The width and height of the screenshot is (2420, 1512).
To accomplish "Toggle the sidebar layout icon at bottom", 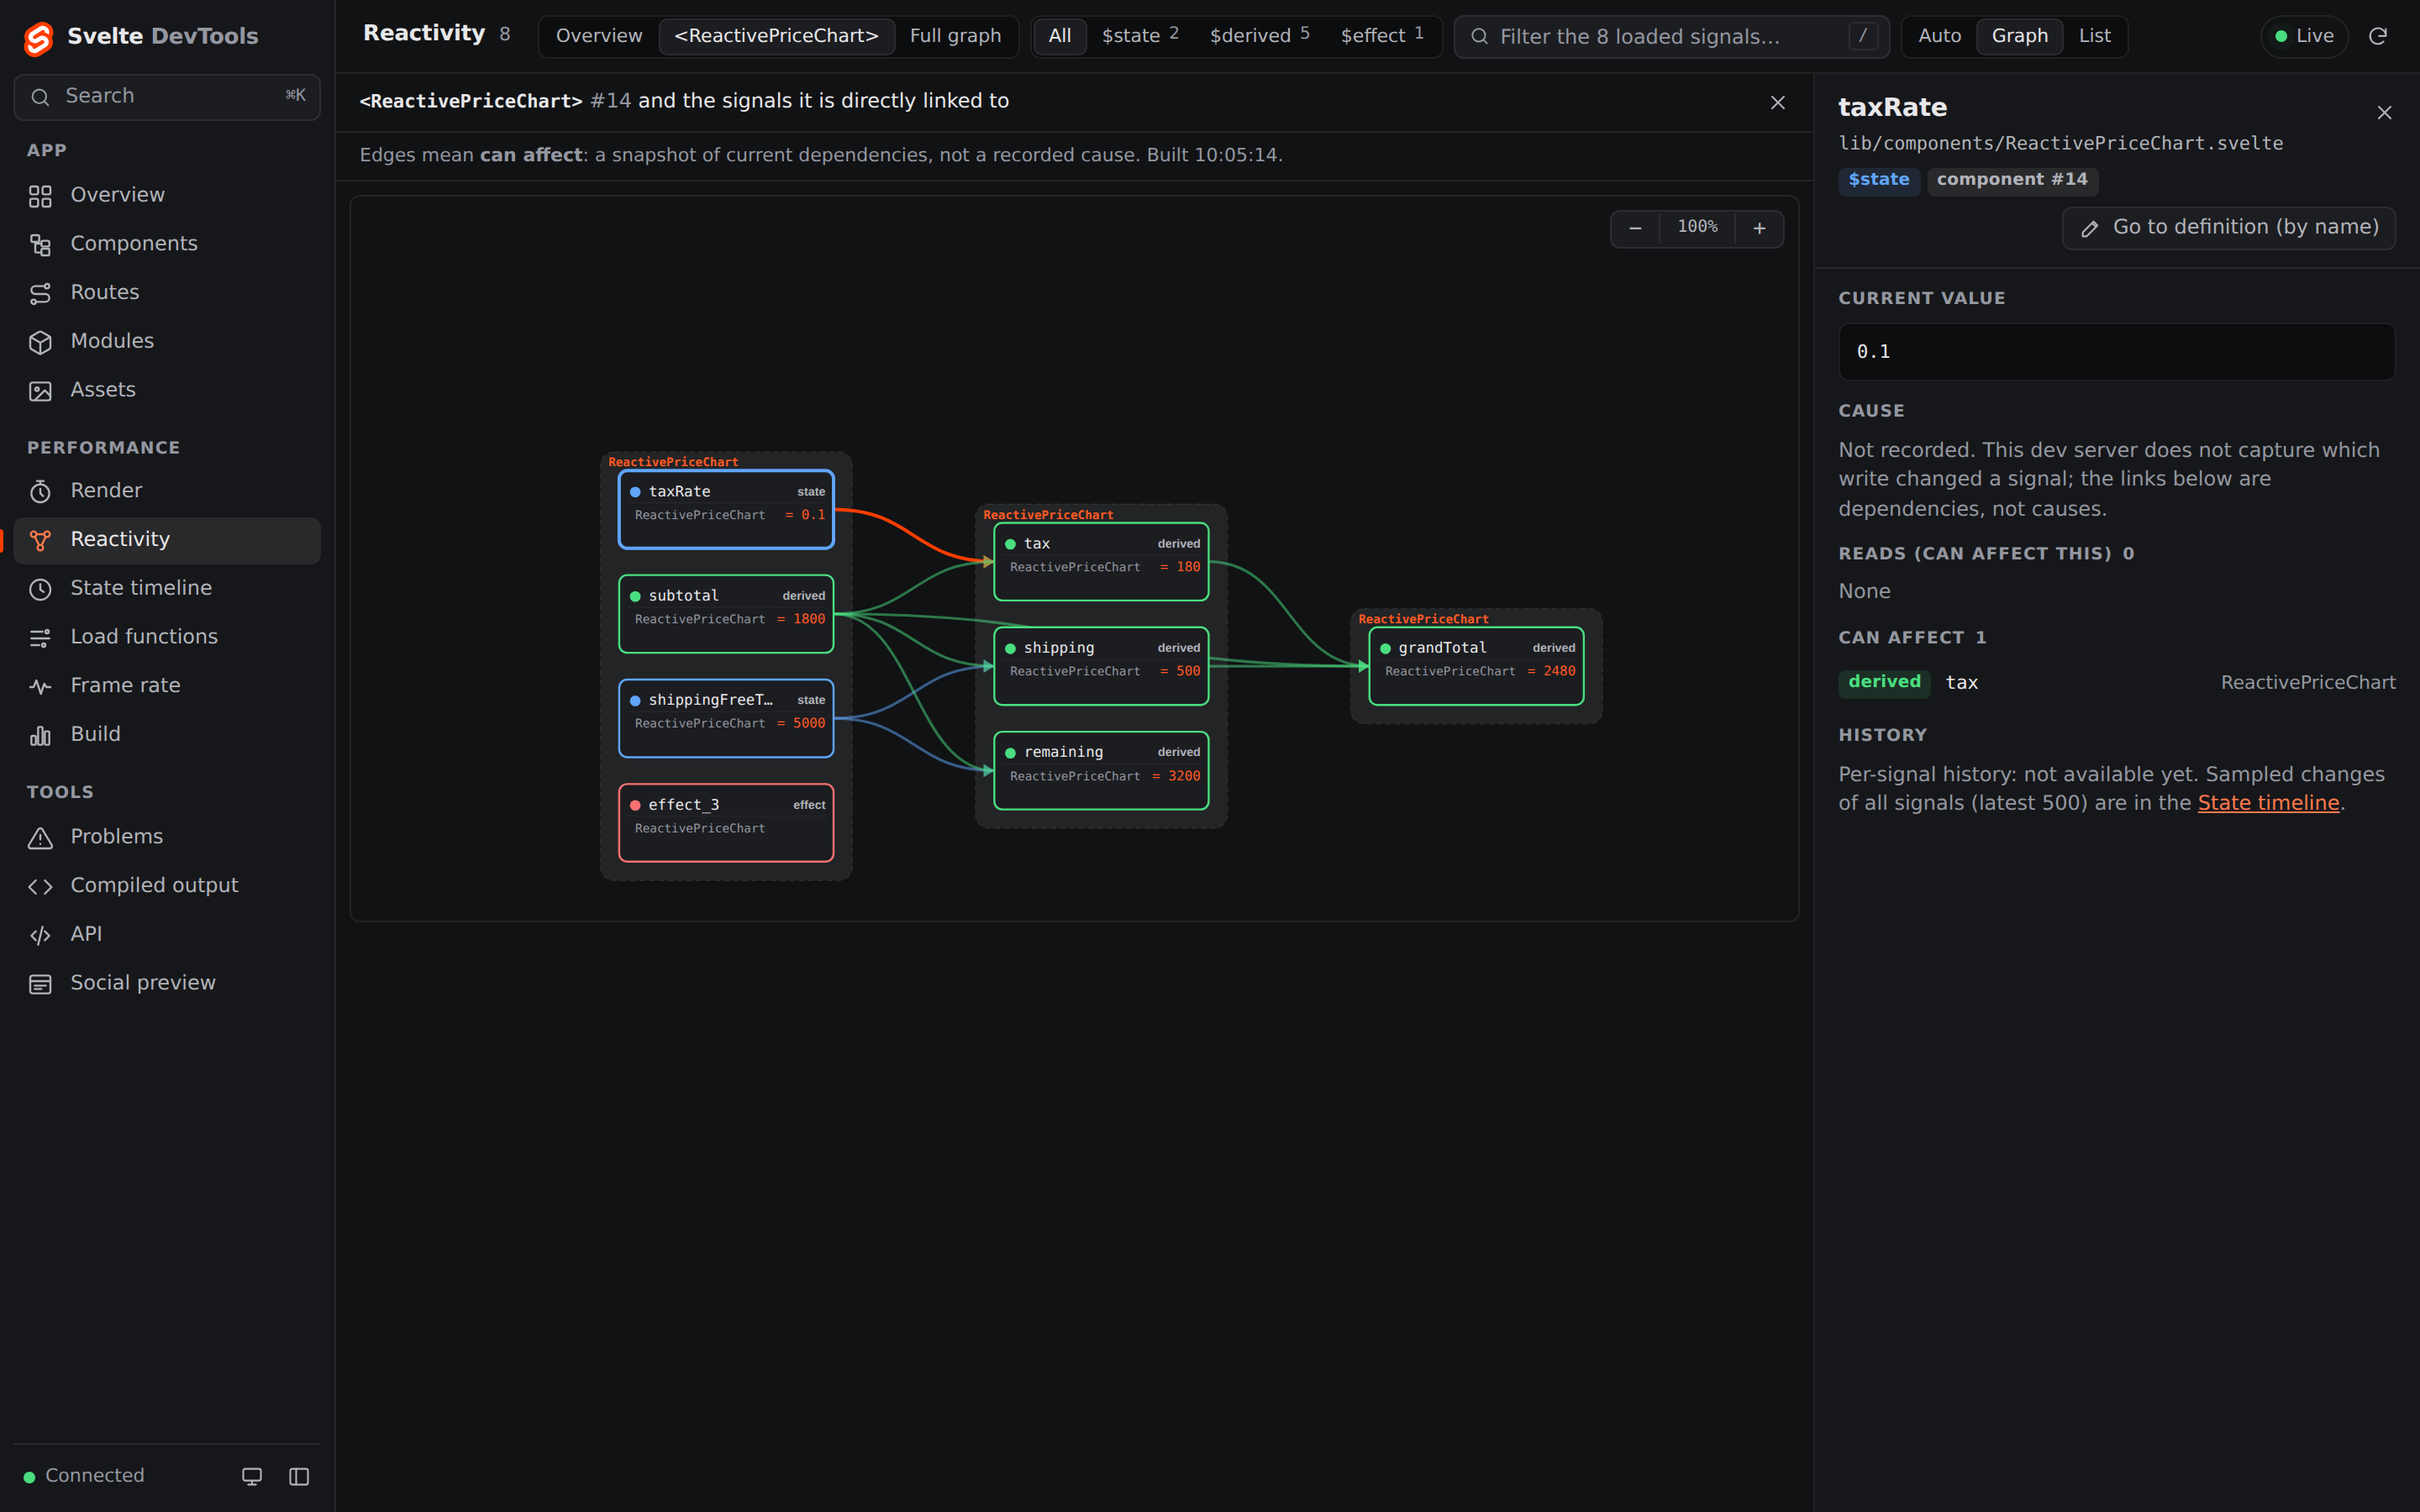I will (x=299, y=1476).
